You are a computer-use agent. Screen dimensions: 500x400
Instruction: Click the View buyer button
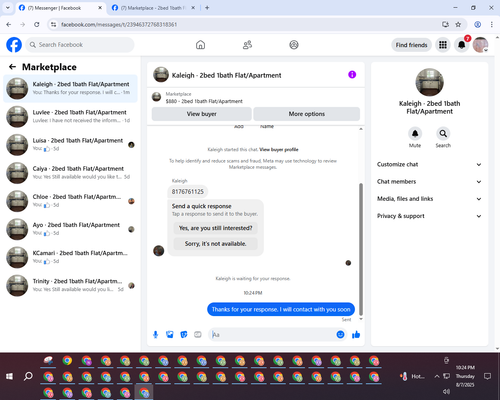coord(202,114)
